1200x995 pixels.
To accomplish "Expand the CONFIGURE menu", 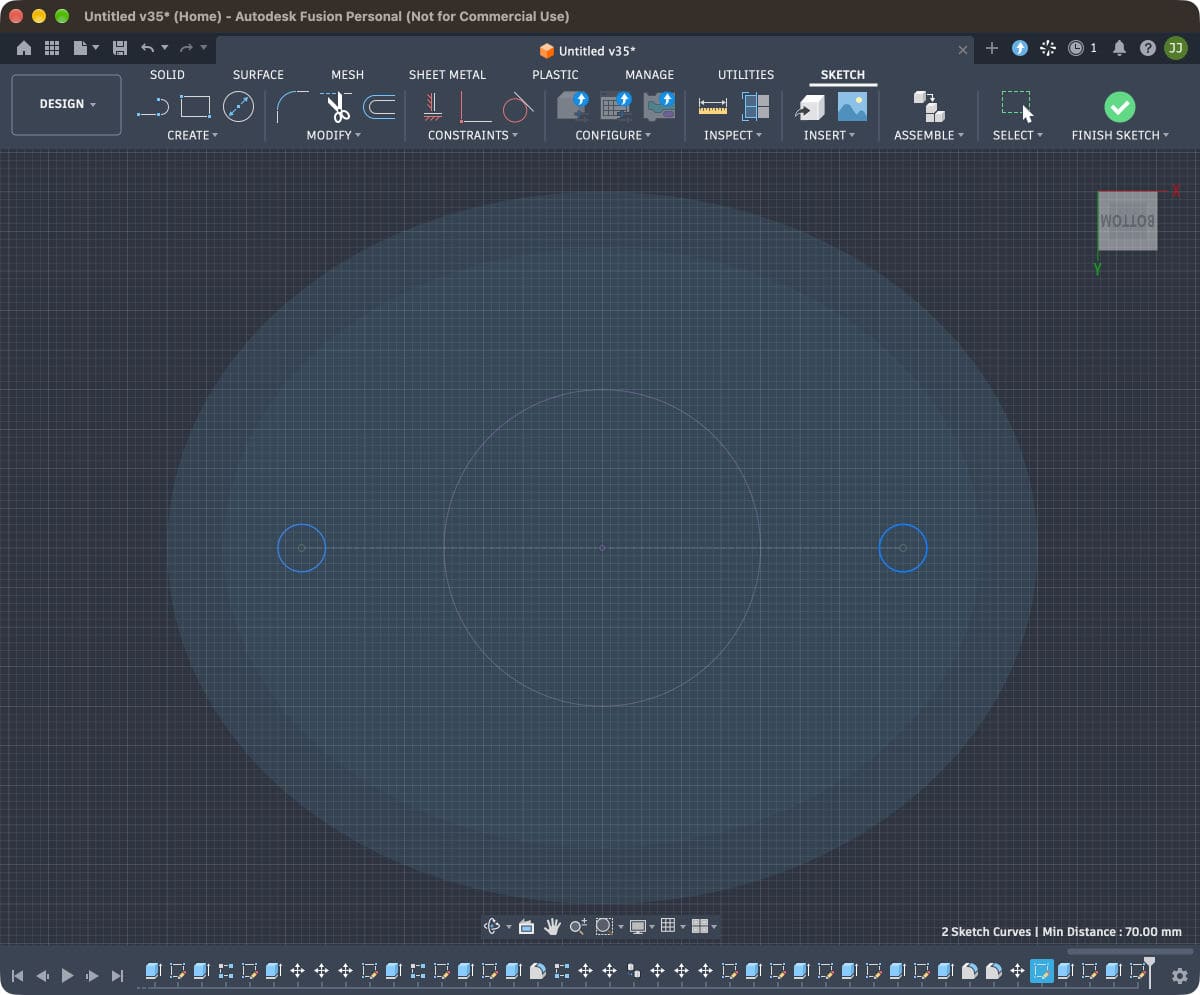I will pyautogui.click(x=613, y=135).
